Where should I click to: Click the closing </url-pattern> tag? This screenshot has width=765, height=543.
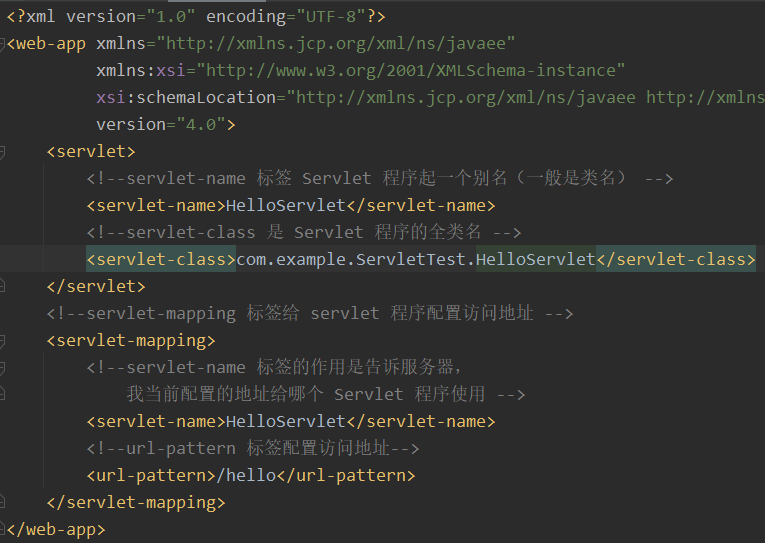click(x=346, y=476)
